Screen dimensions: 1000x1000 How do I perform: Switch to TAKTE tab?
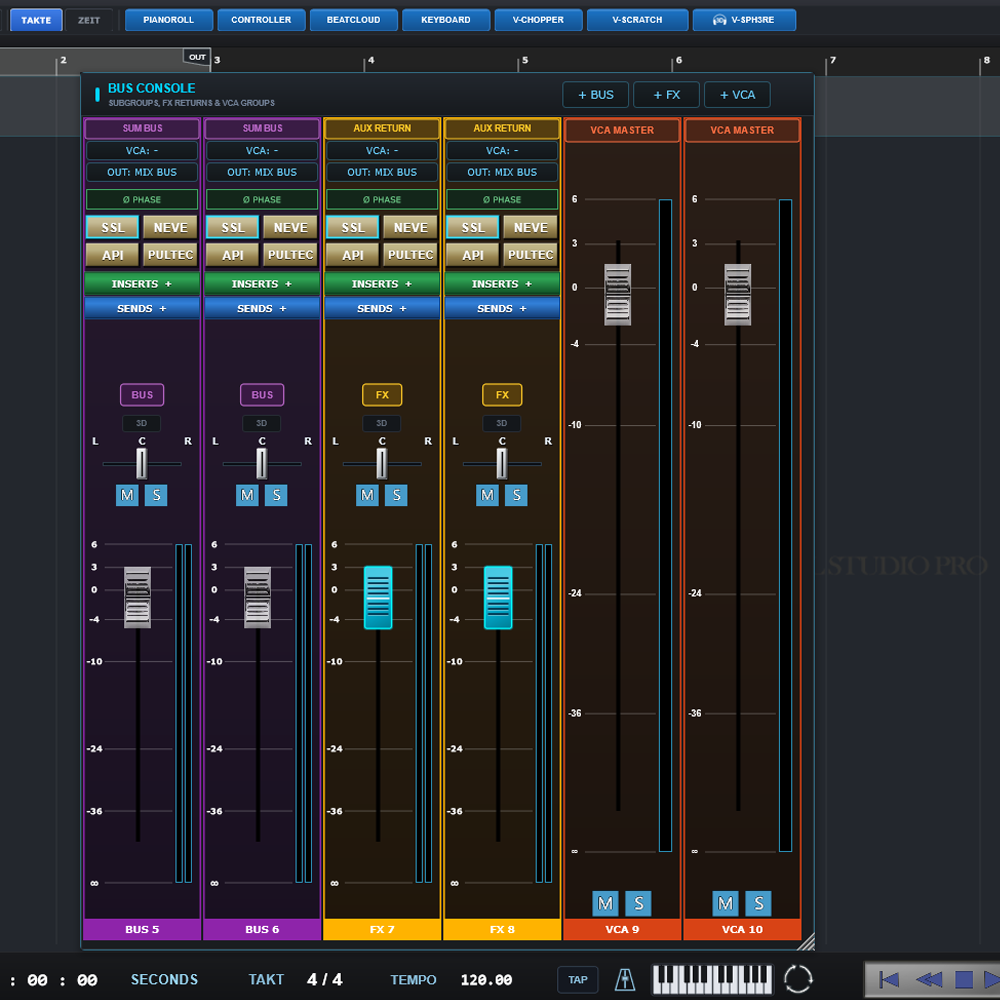tap(36, 20)
